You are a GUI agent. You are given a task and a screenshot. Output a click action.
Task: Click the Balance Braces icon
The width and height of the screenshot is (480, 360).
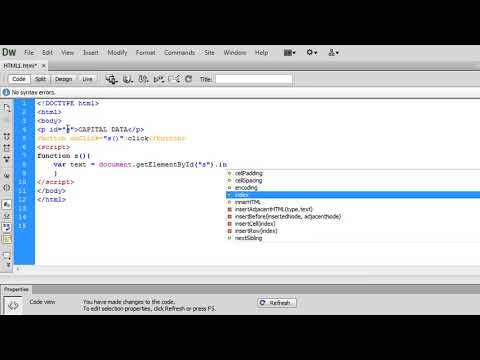pos(7,187)
